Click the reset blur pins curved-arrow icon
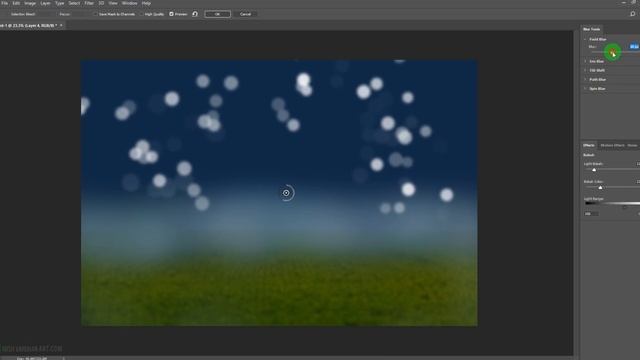This screenshot has width=640, height=360. click(195, 14)
